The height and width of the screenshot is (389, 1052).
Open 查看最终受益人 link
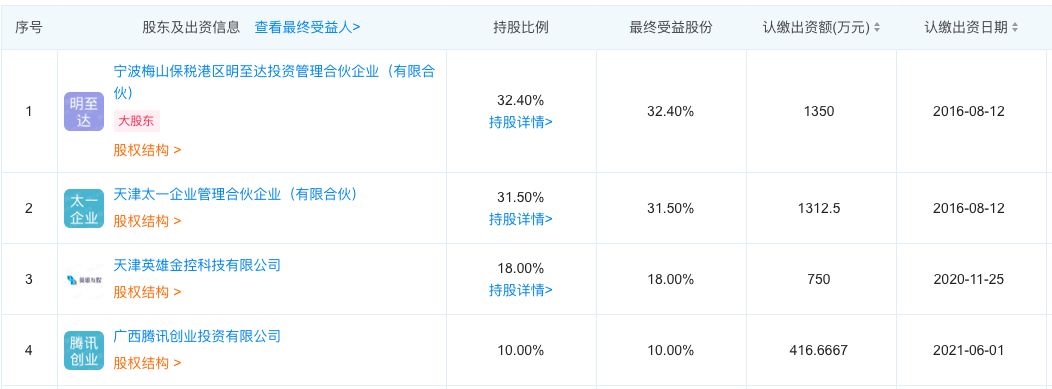coord(307,27)
